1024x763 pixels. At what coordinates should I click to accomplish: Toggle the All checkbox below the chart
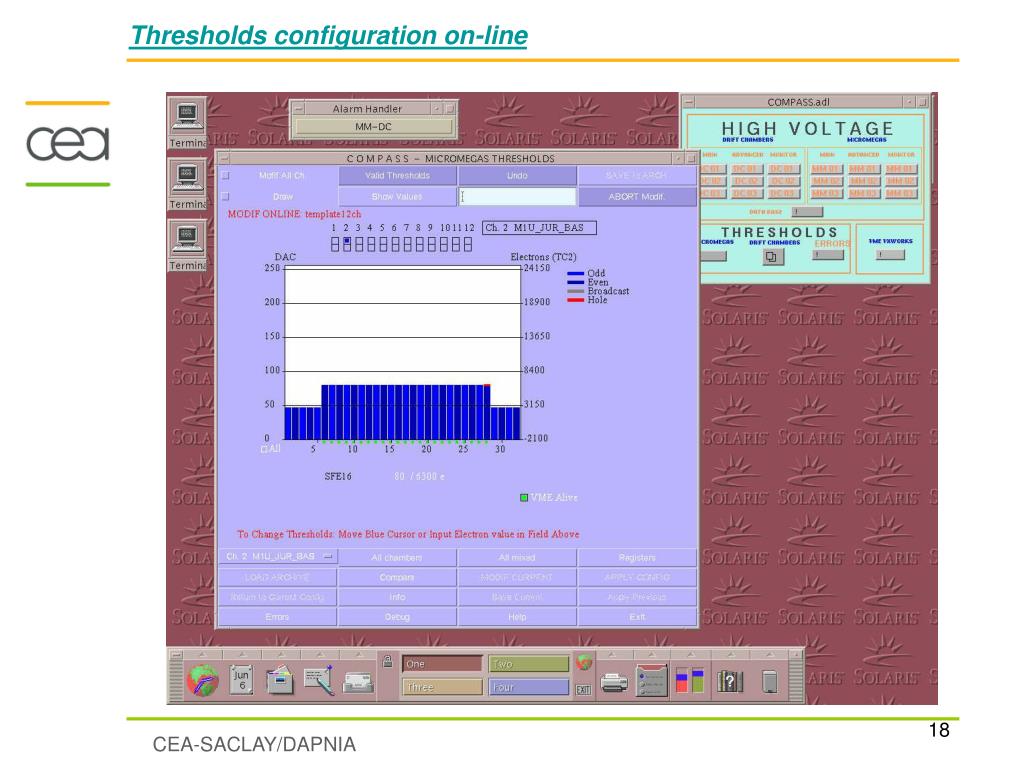pos(264,449)
